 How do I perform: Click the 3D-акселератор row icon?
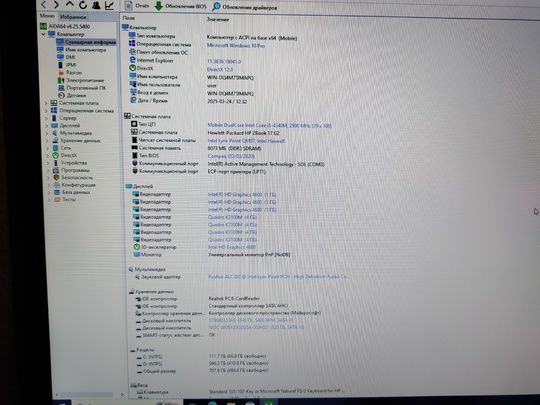(137, 247)
